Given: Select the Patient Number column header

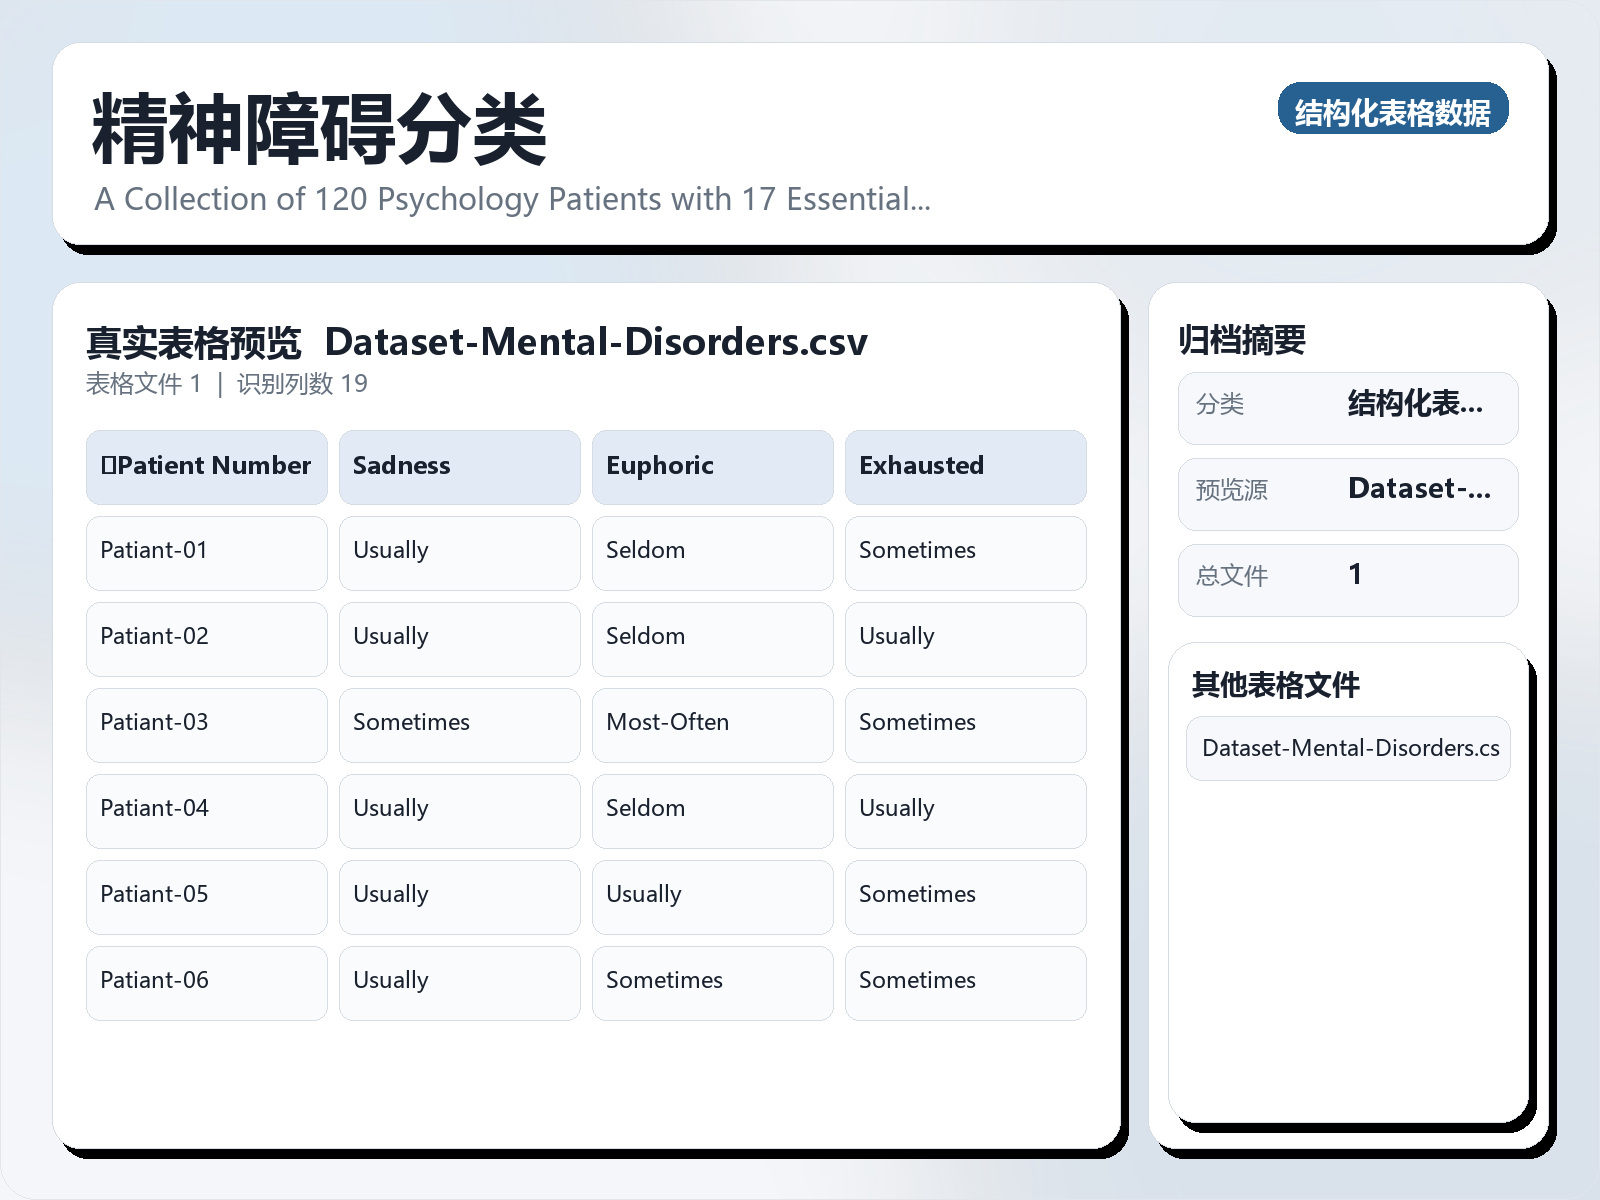Looking at the screenshot, I should coord(206,466).
